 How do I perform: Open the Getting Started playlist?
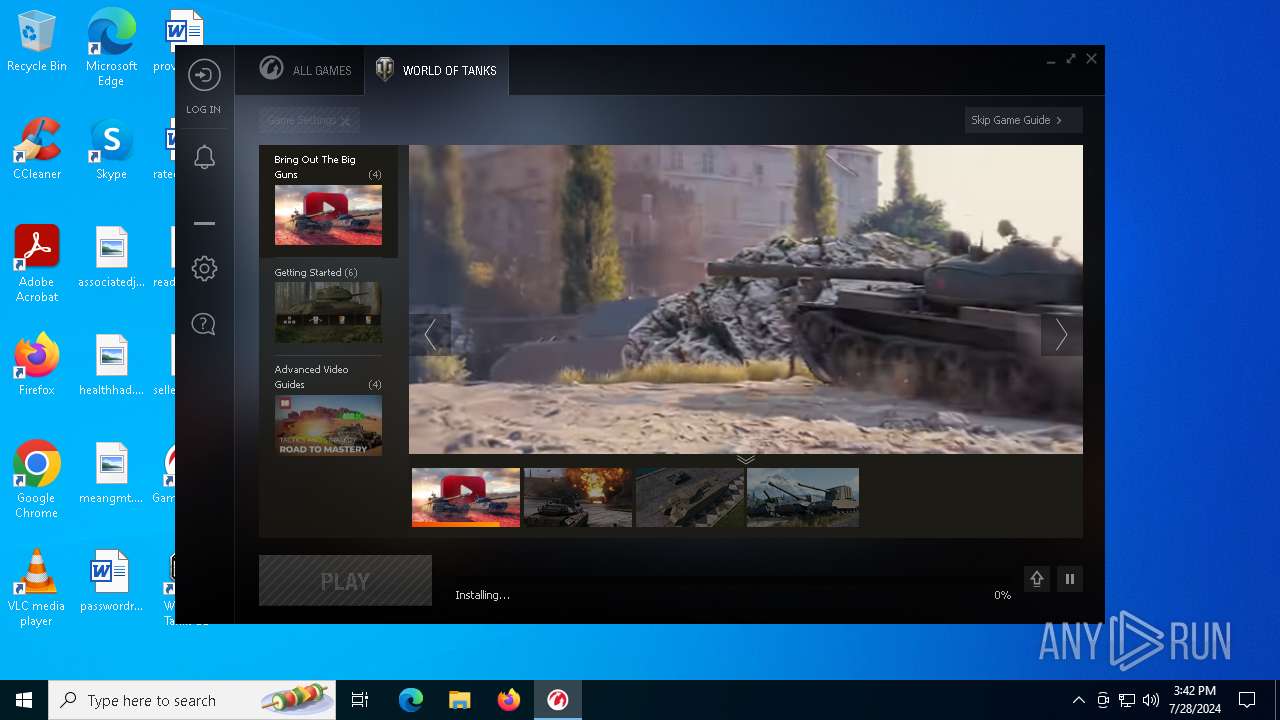328,306
